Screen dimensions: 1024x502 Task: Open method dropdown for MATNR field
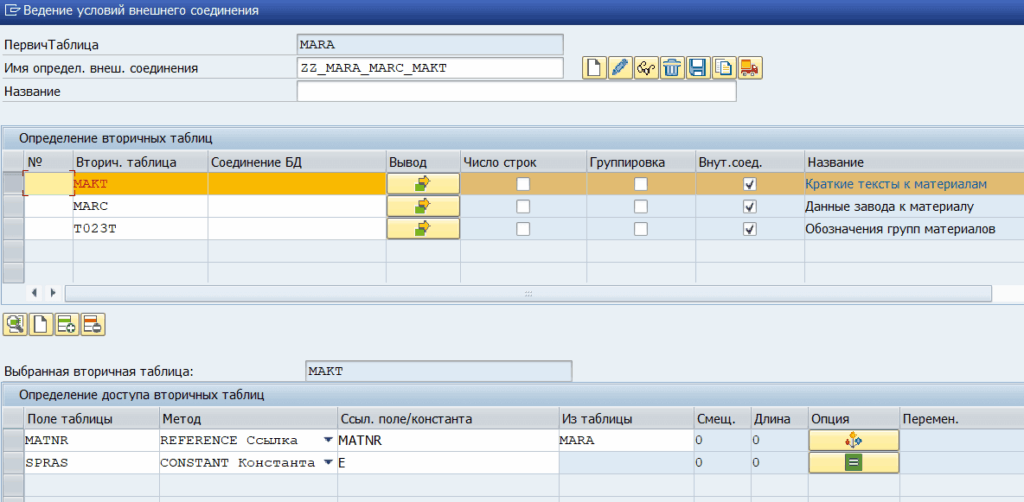click(328, 440)
